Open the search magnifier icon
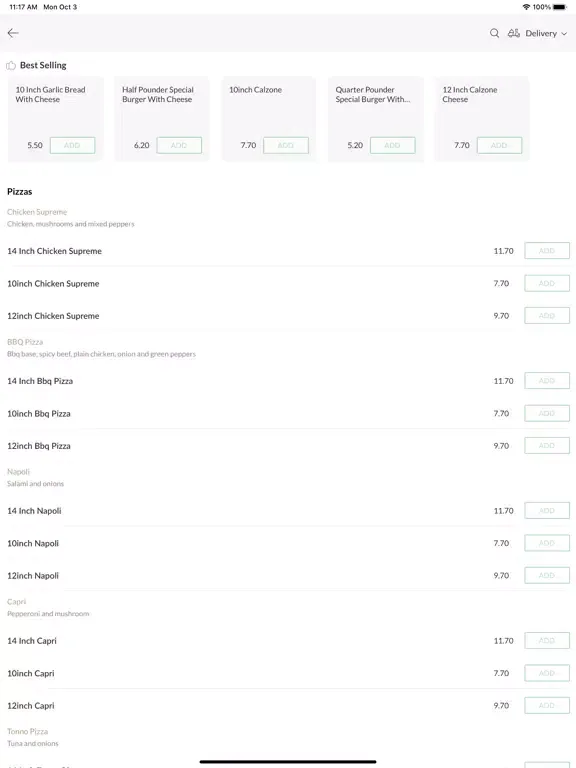Viewport: 576px width, 768px height. [x=494, y=33]
